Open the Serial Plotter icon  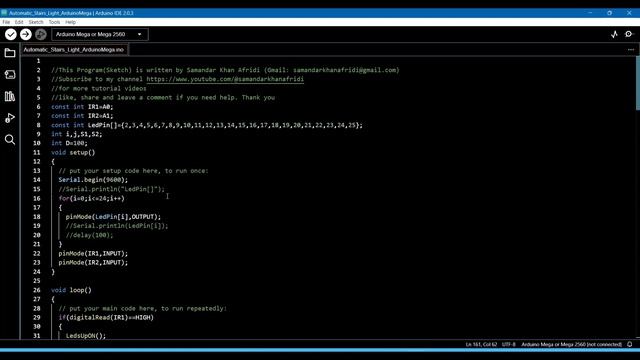coord(614,35)
